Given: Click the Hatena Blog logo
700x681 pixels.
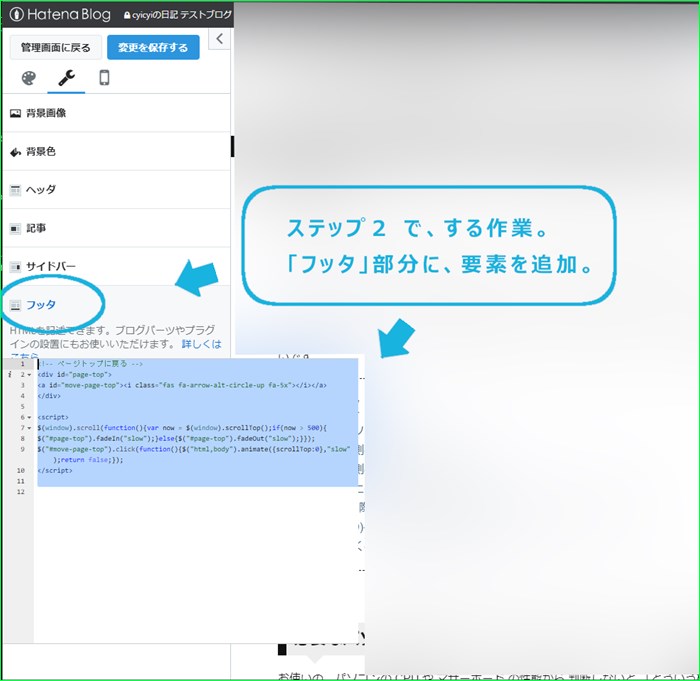Looking at the screenshot, I should coord(60,14).
